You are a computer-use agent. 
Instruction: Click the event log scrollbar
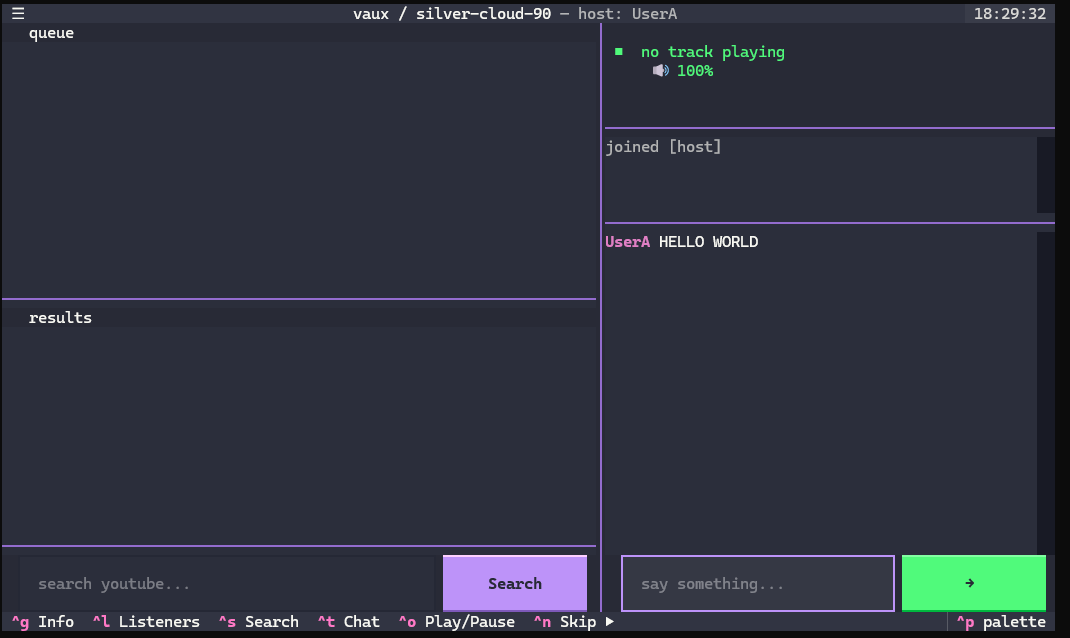click(1045, 175)
